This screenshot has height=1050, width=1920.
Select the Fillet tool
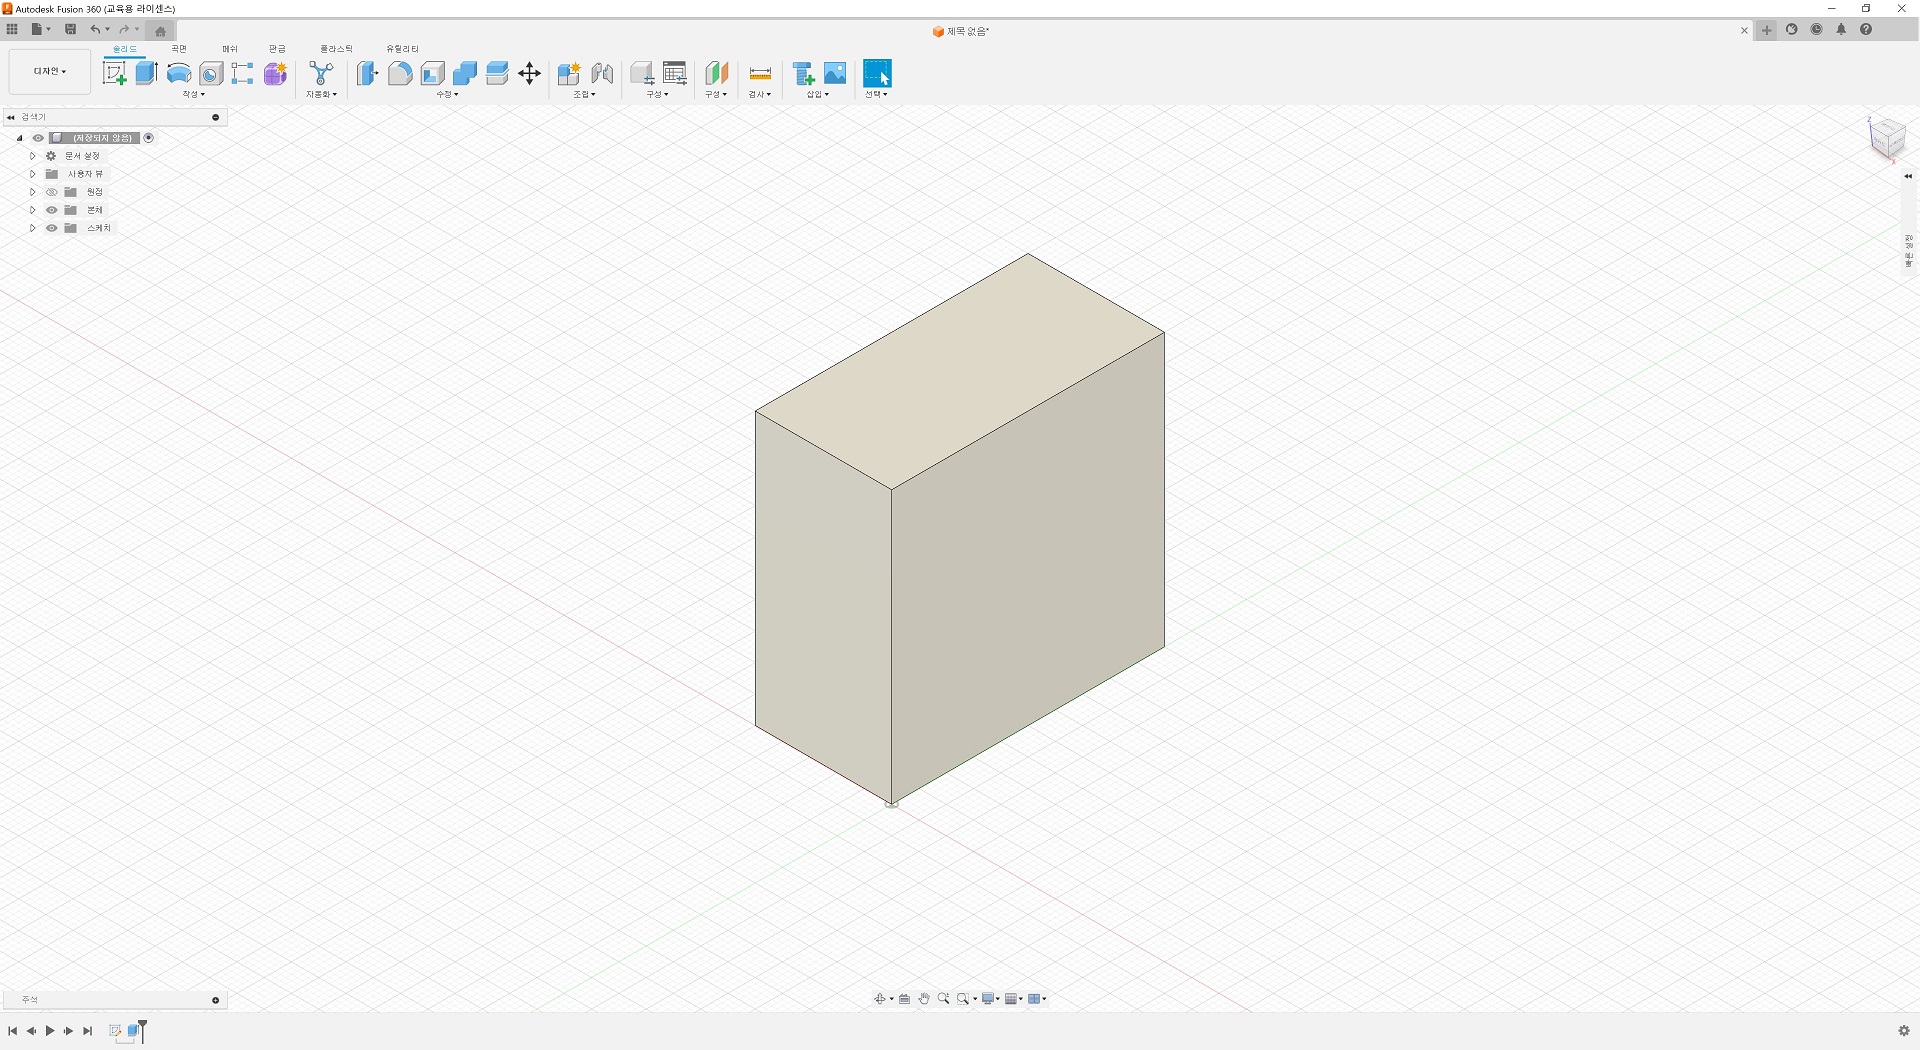coord(400,73)
